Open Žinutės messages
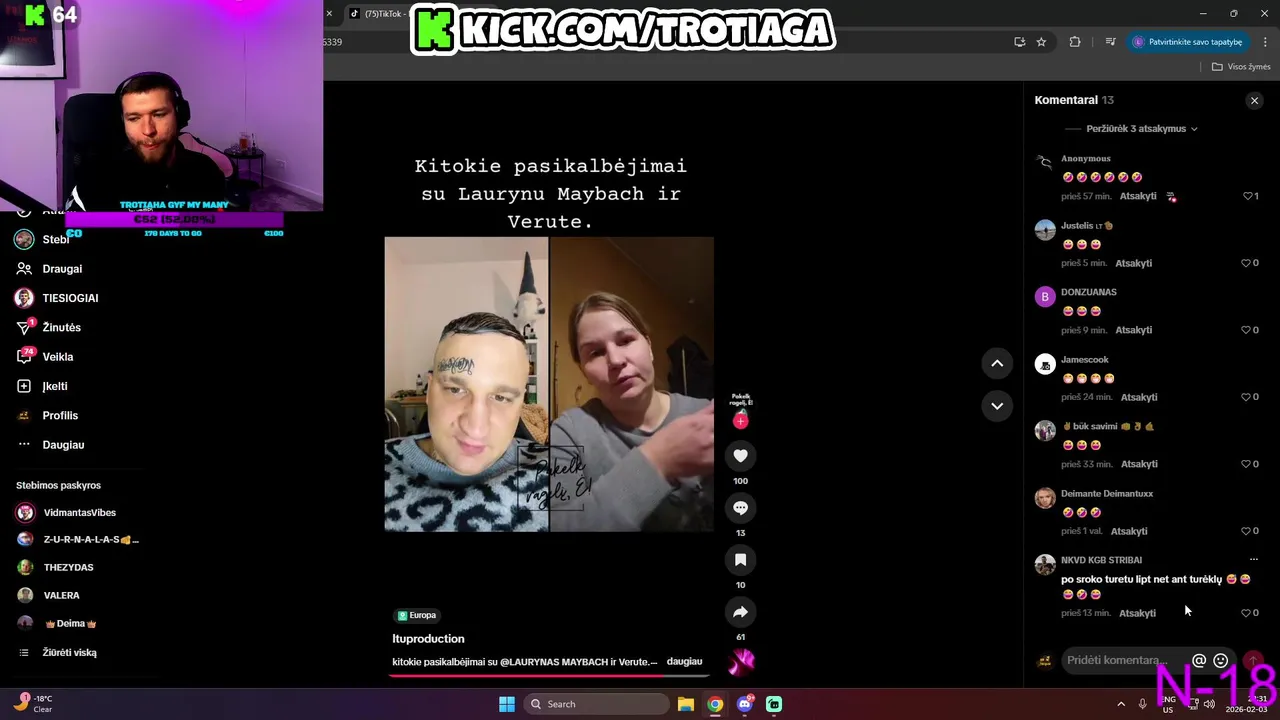The image size is (1280, 720). pyautogui.click(x=61, y=328)
